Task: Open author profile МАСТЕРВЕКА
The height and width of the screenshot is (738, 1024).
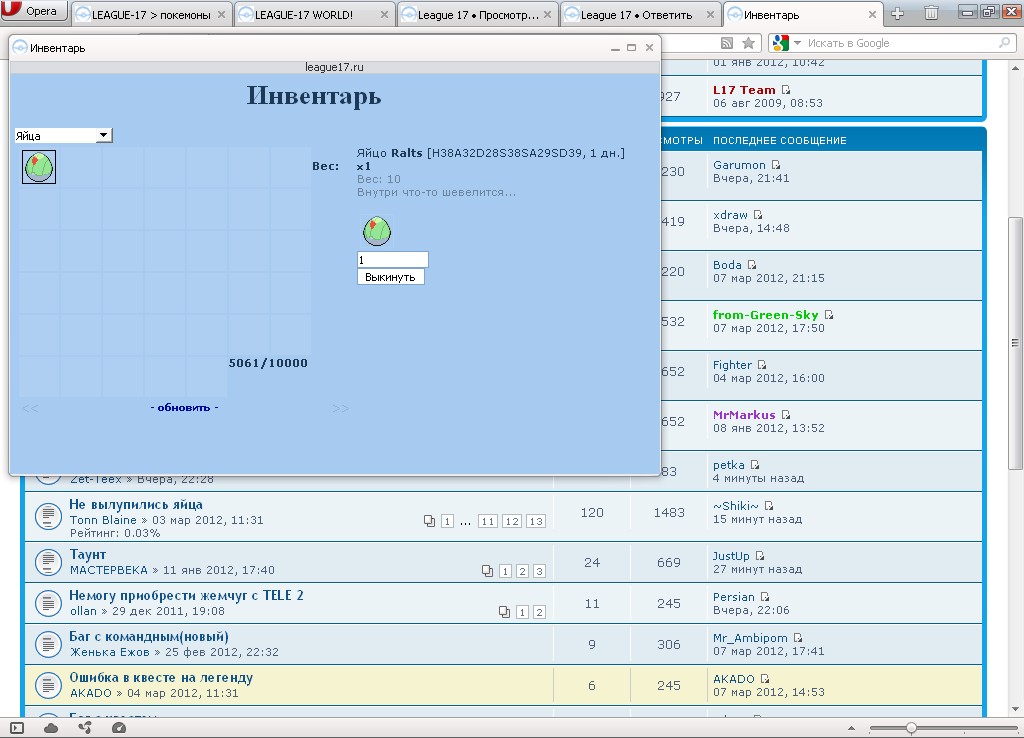Action: pyautogui.click(x=108, y=570)
